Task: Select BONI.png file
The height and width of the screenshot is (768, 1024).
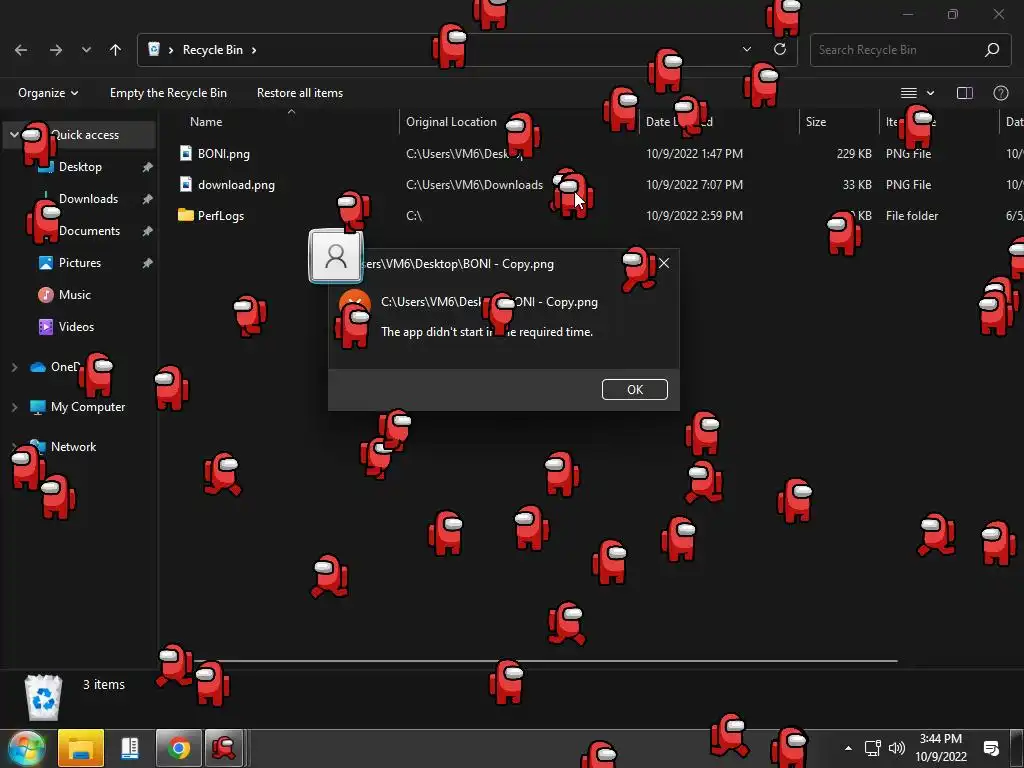Action: point(223,153)
